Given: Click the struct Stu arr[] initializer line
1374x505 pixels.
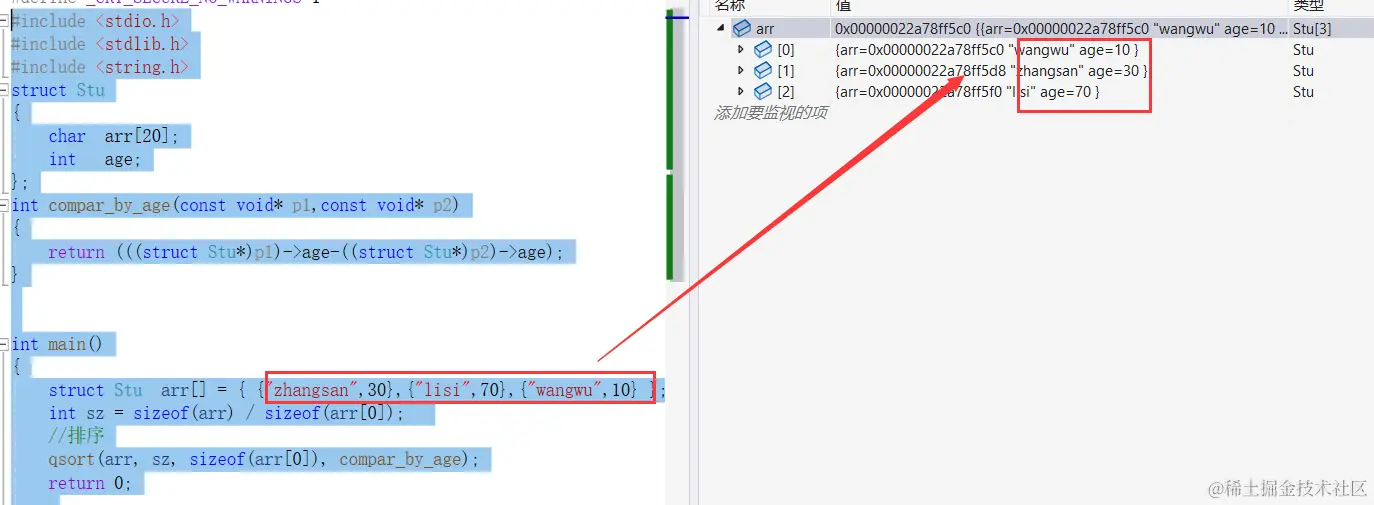Looking at the screenshot, I should tap(356, 390).
